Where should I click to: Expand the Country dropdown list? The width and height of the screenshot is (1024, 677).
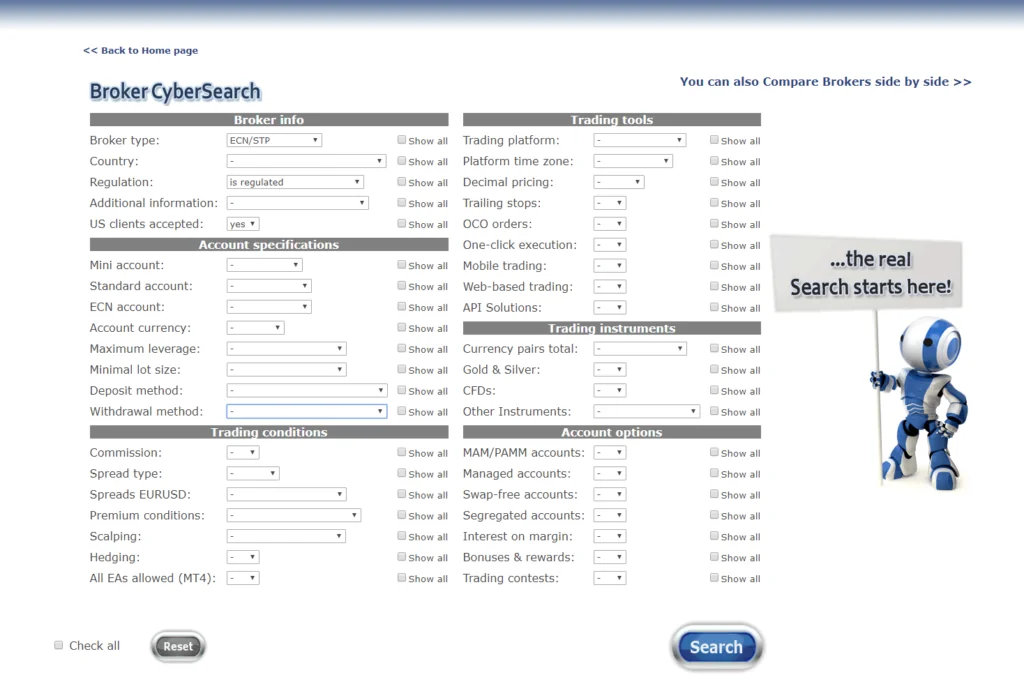coord(306,161)
